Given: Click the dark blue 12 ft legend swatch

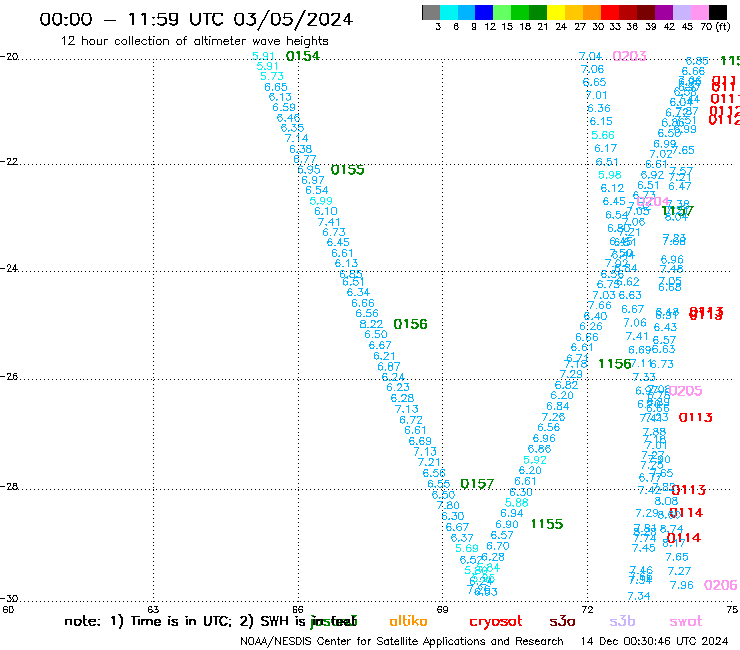Looking at the screenshot, I should tap(484, 12).
